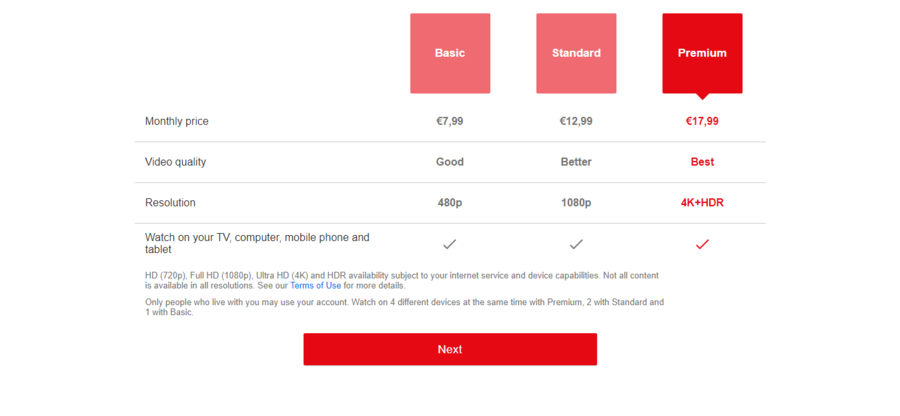
Task: Open the Terms of Use link
Action: pos(315,286)
